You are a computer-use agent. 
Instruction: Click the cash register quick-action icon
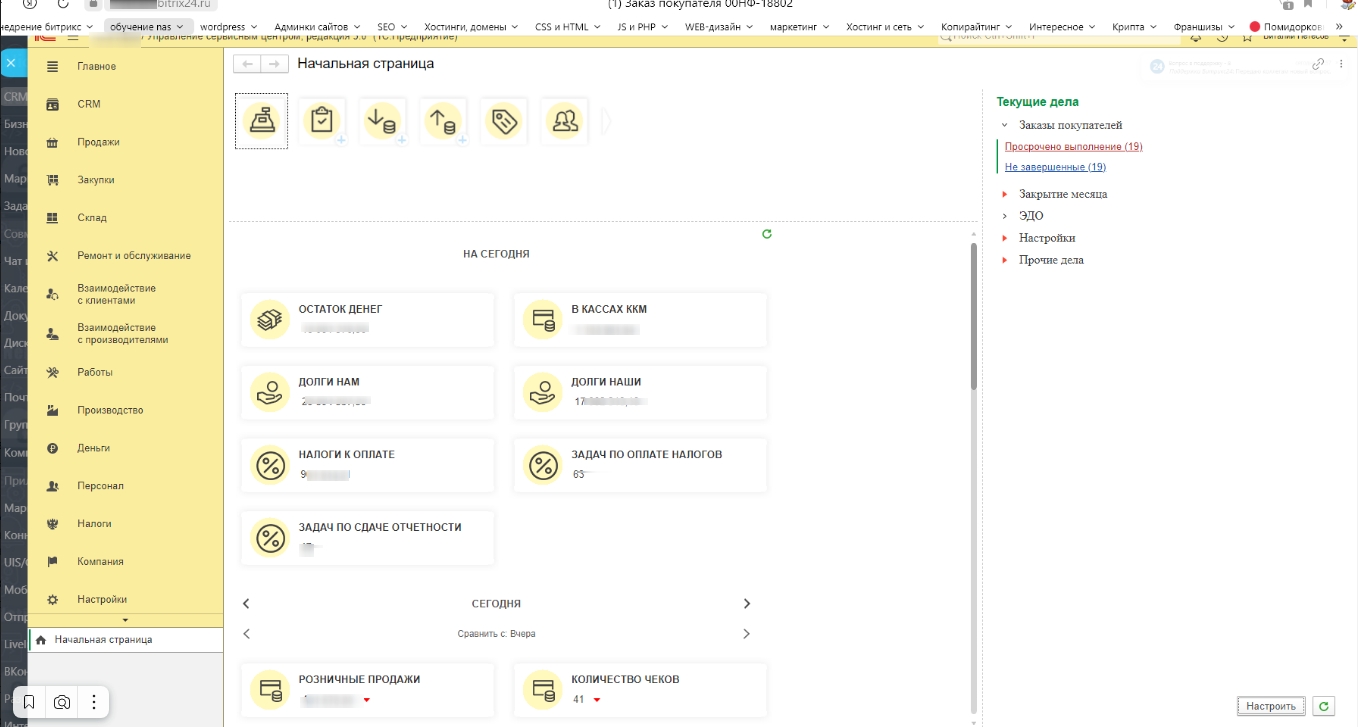(261, 121)
